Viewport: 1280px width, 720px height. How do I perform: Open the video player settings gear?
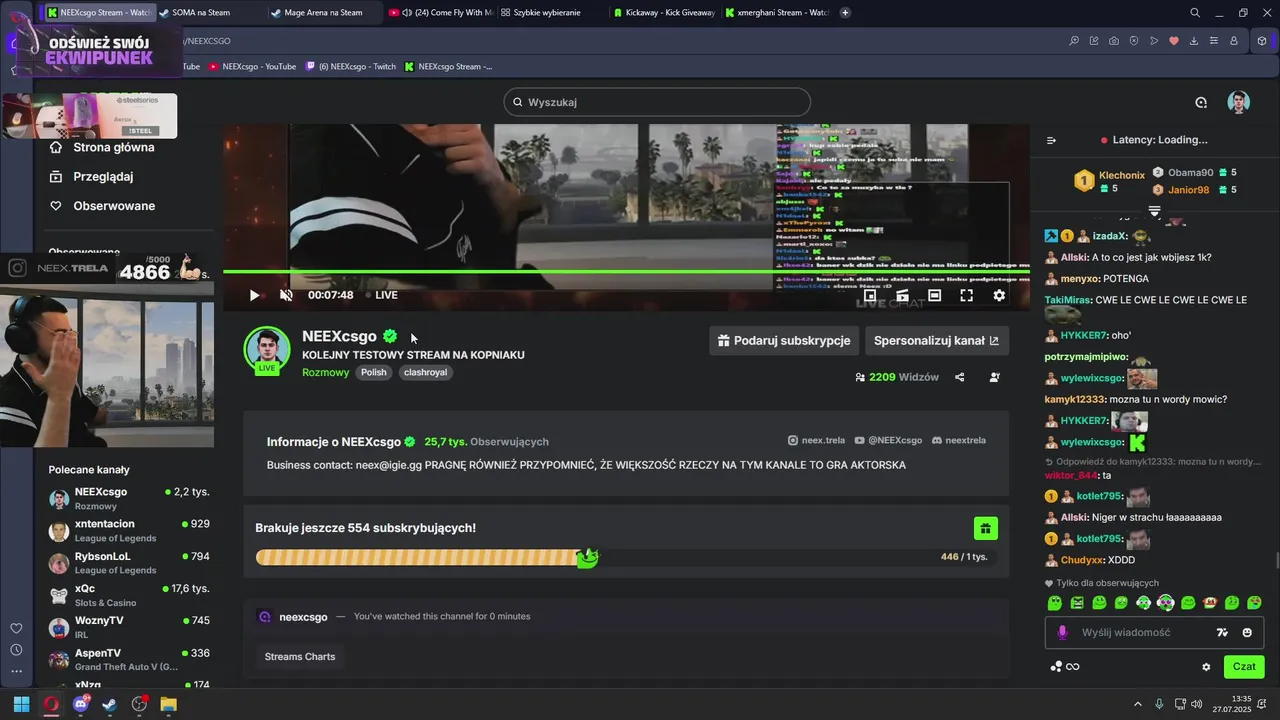(x=999, y=295)
